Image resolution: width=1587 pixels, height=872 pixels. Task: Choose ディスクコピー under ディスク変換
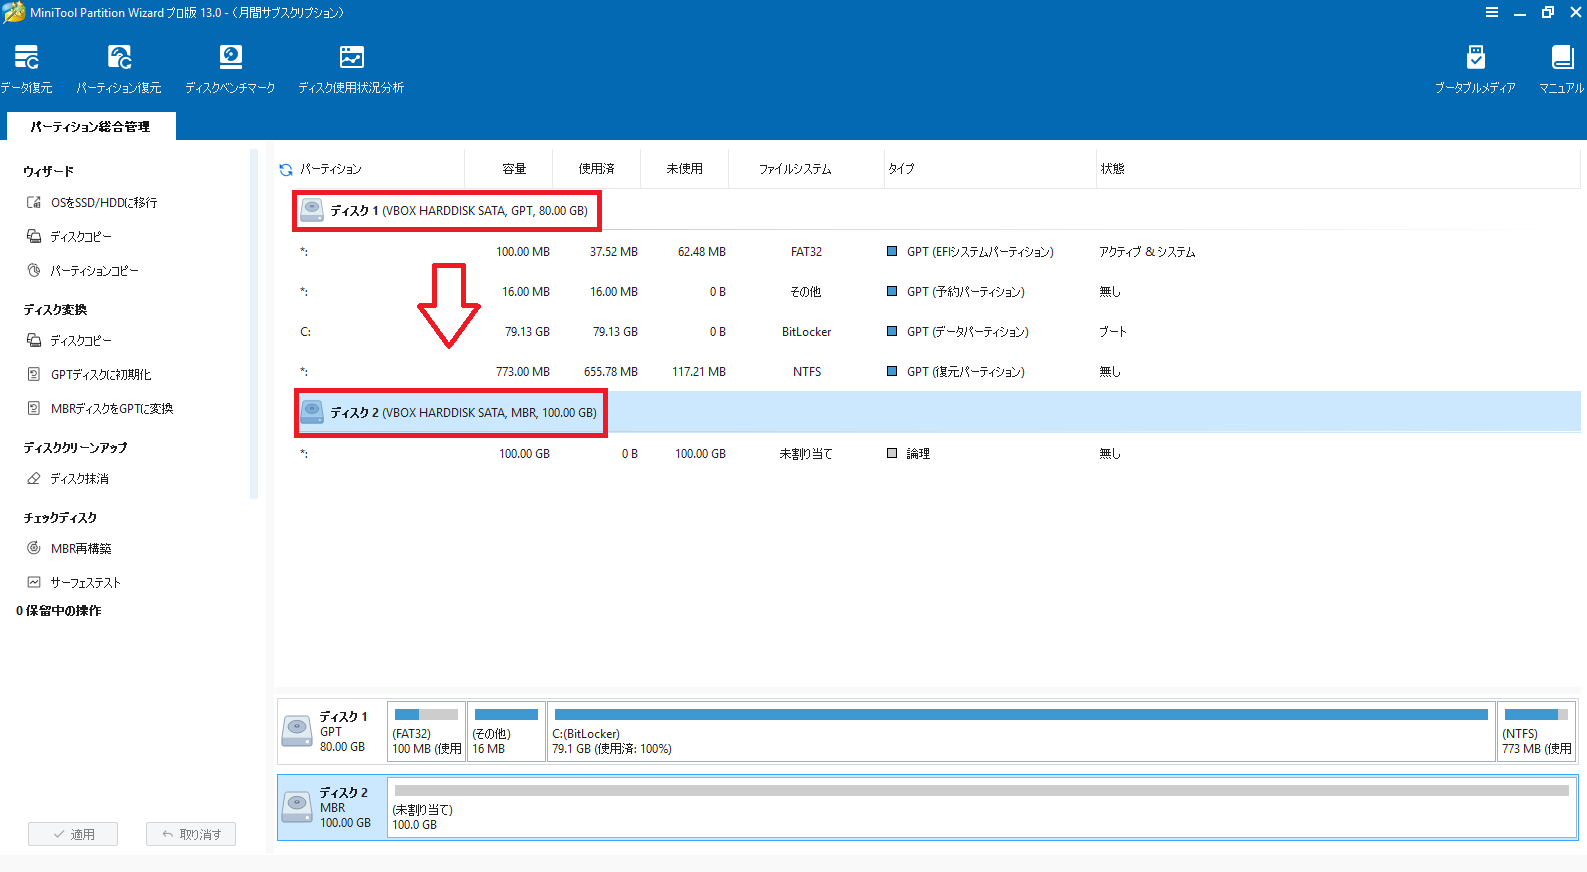tap(69, 340)
